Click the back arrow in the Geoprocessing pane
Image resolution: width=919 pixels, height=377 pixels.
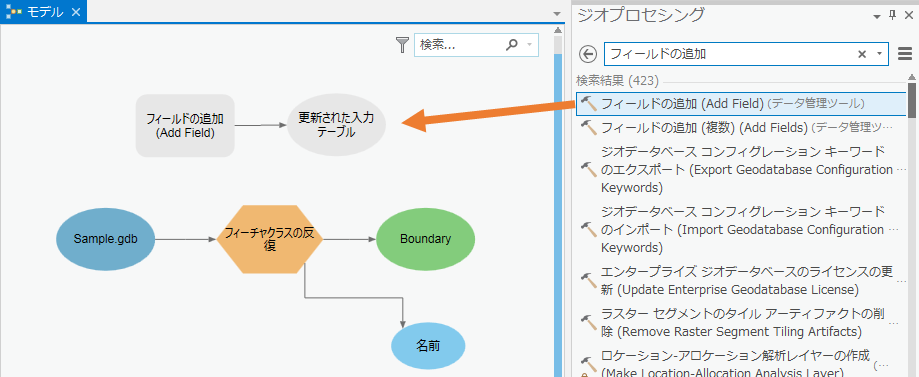[587, 54]
